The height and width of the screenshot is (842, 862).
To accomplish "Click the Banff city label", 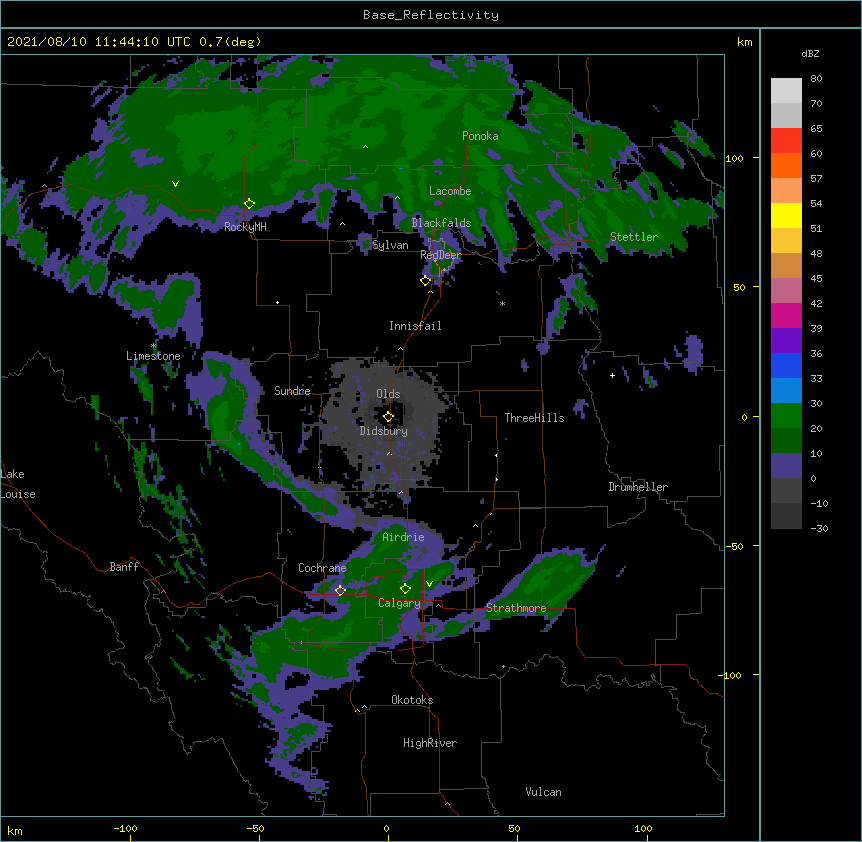I will coord(124,567).
